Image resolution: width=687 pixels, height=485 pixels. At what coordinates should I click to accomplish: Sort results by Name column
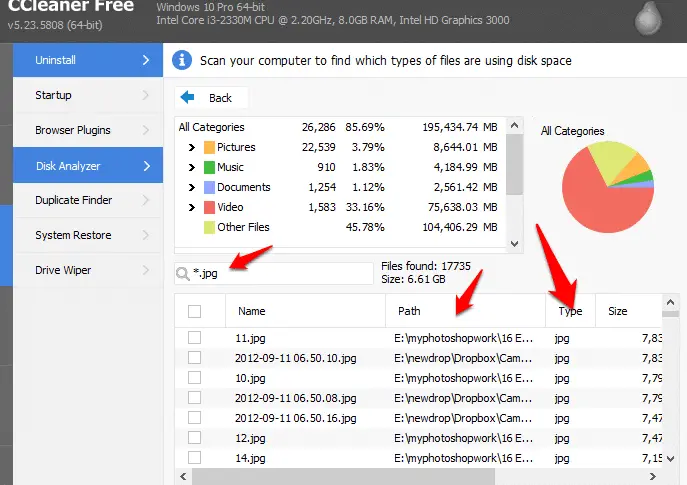tap(305, 311)
